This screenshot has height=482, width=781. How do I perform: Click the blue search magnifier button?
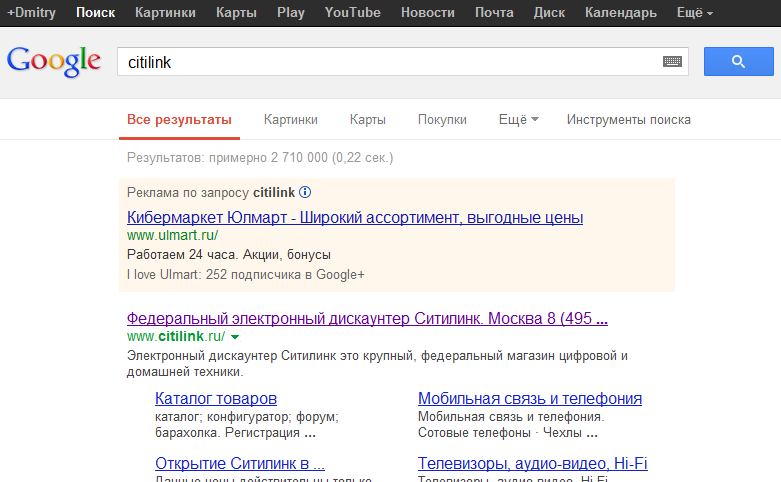coord(739,62)
